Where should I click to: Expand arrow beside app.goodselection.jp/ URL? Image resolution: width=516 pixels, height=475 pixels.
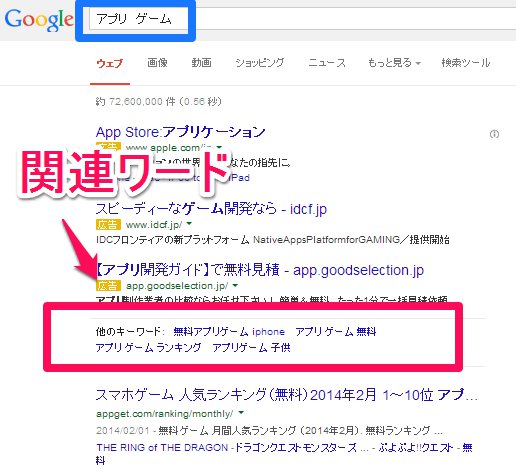click(235, 285)
